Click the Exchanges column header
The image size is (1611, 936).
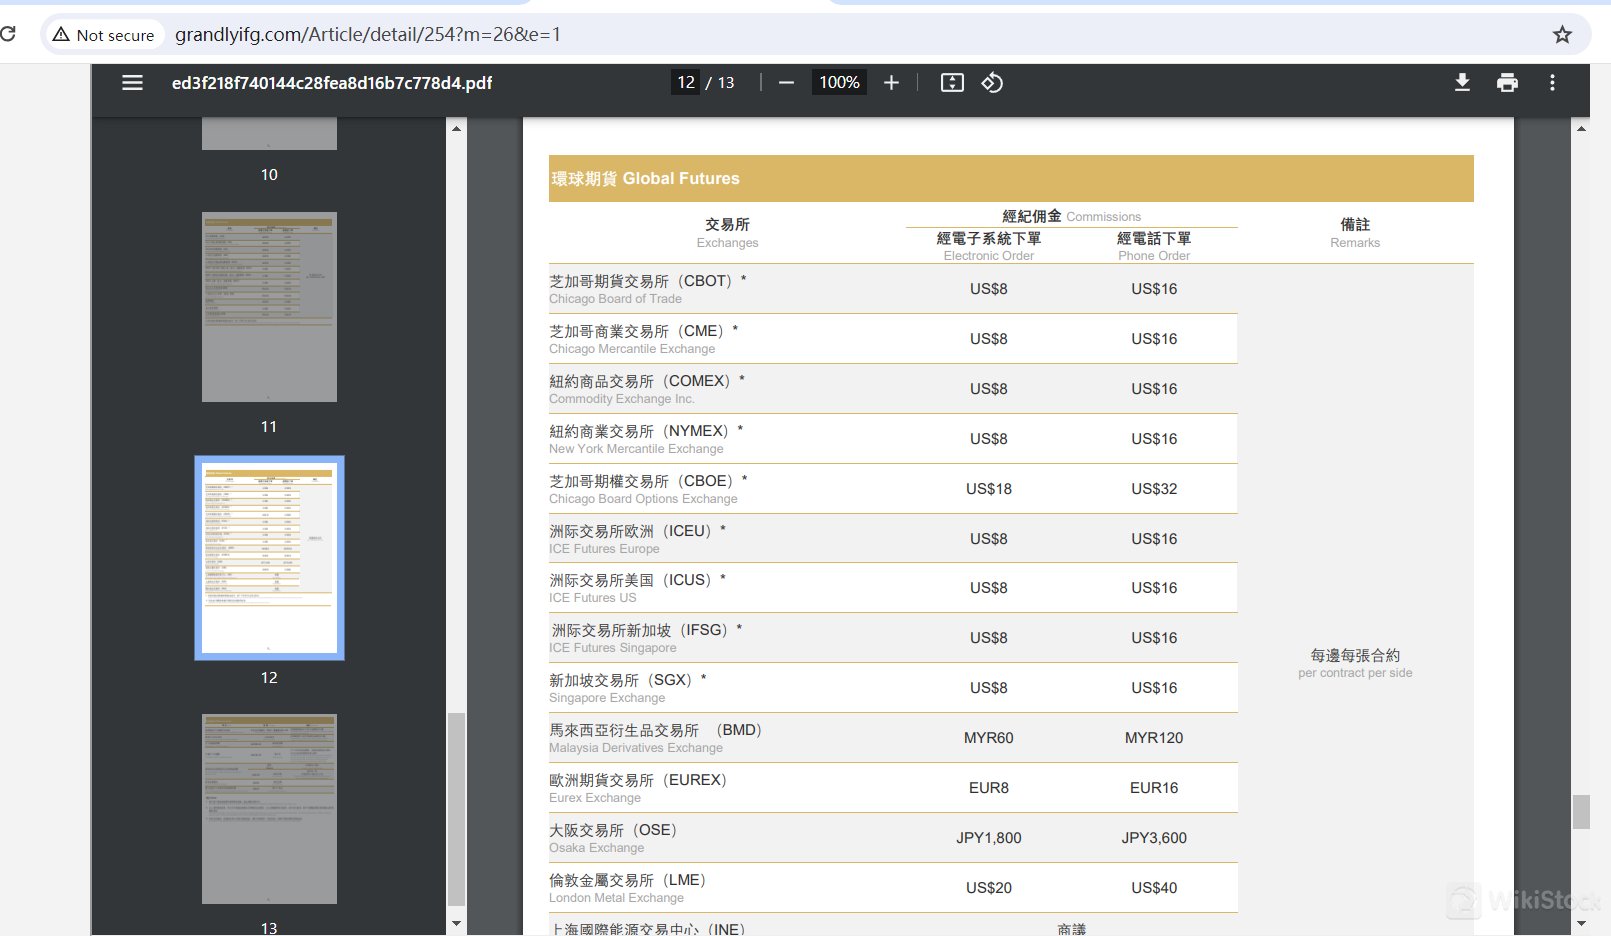tap(727, 233)
